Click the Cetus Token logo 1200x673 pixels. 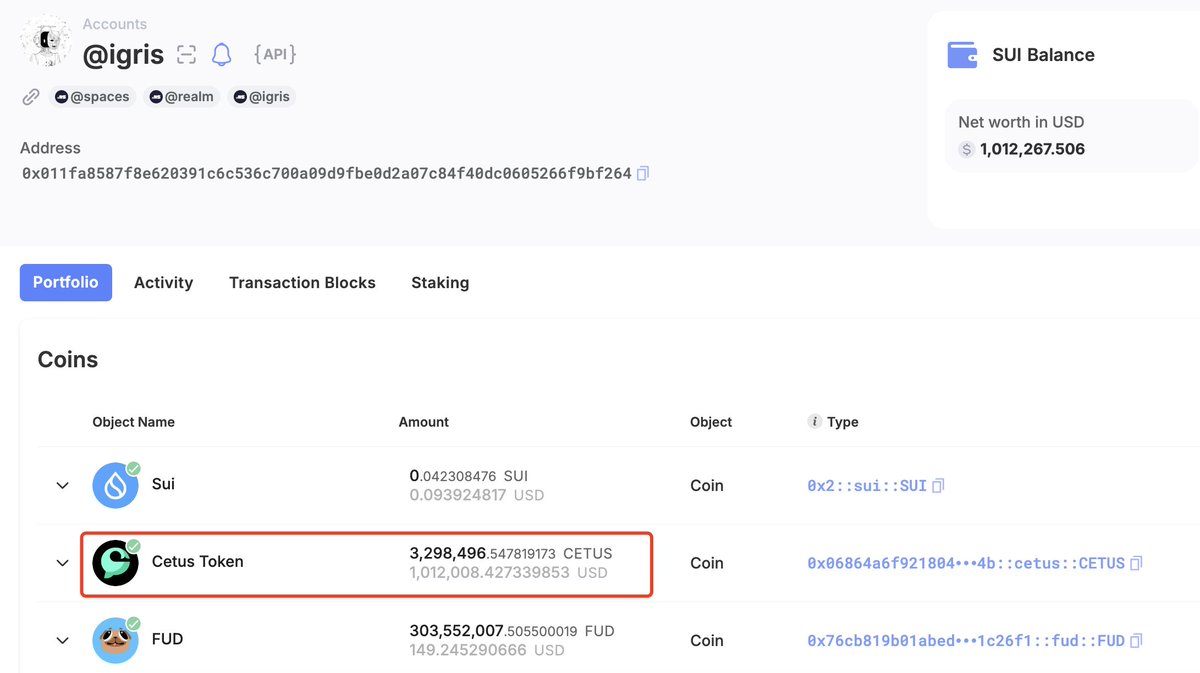(115, 562)
